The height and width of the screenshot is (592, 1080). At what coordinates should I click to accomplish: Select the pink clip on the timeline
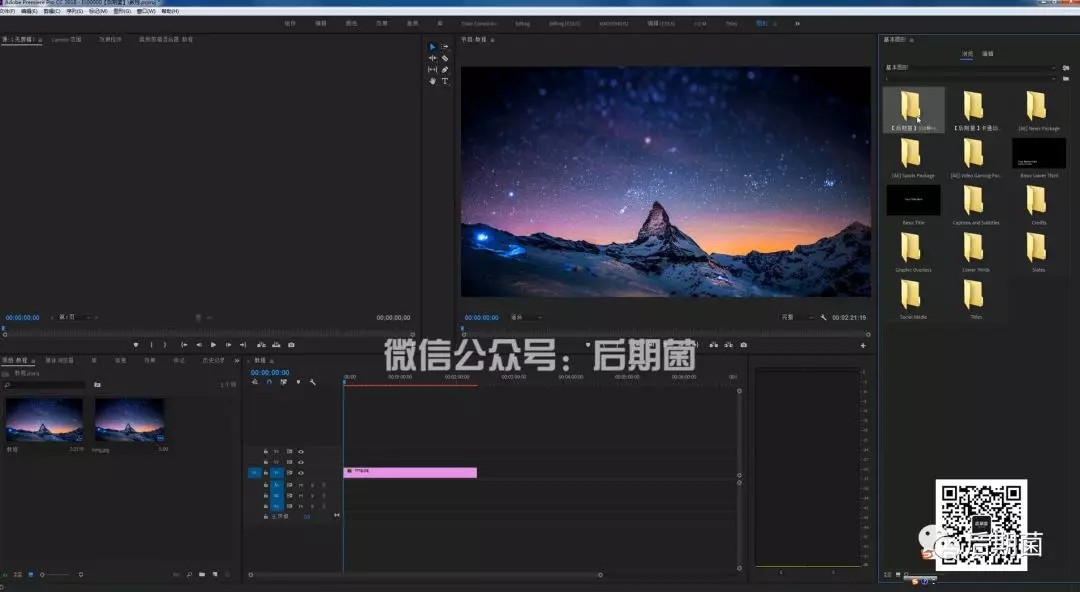pyautogui.click(x=410, y=472)
